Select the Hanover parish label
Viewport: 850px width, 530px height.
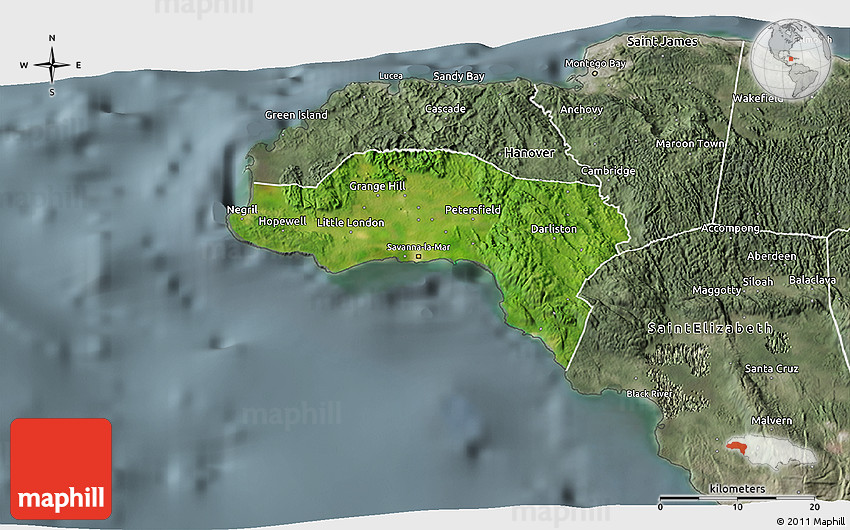[x=528, y=152]
